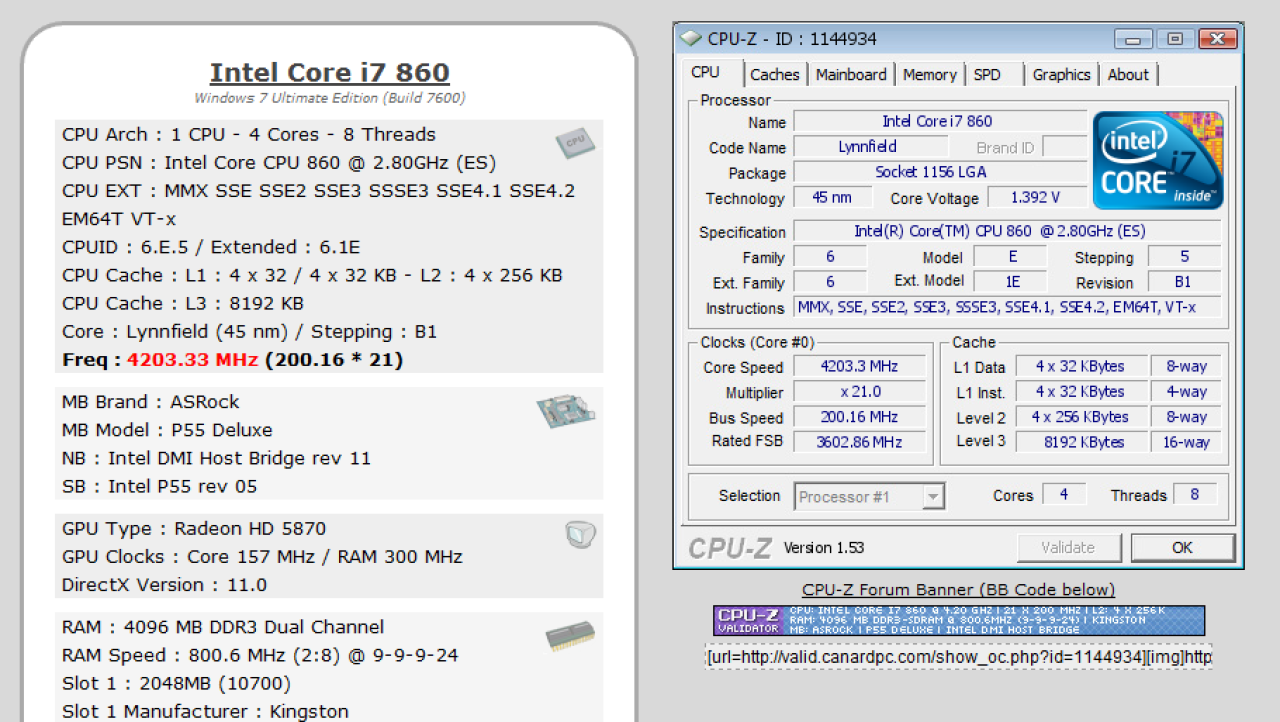Click the red 4203.33 MHz frequency text

tap(192, 360)
